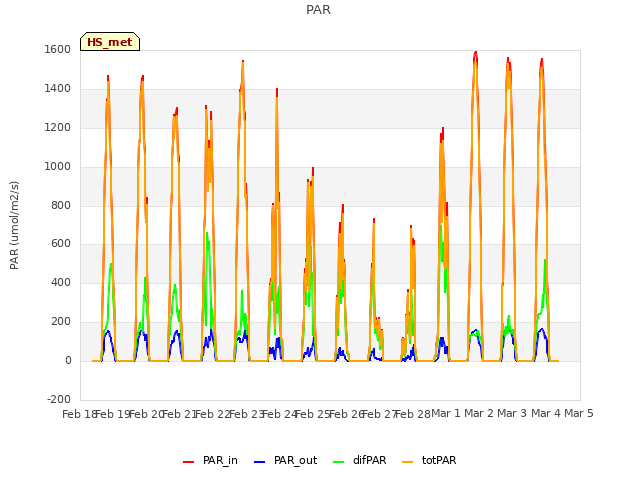Click the Mar 1 x-axis date label
Screen dimensions: 640x480
(446, 413)
